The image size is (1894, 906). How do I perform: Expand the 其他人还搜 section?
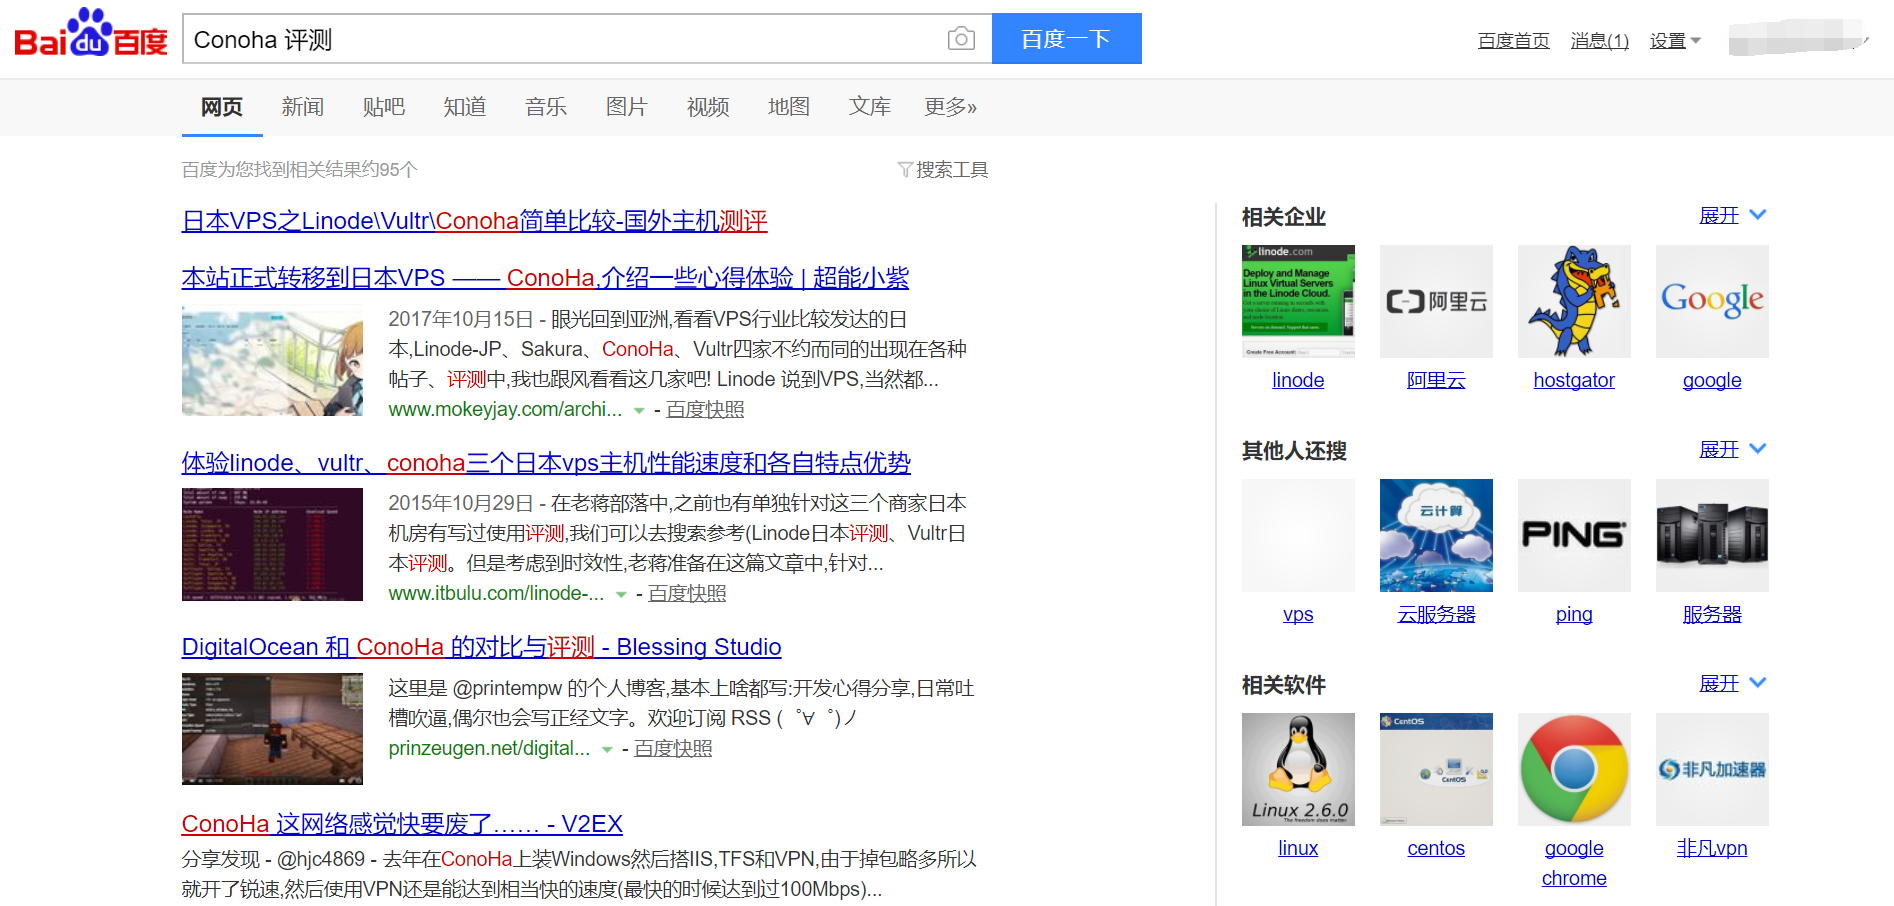tap(1733, 450)
